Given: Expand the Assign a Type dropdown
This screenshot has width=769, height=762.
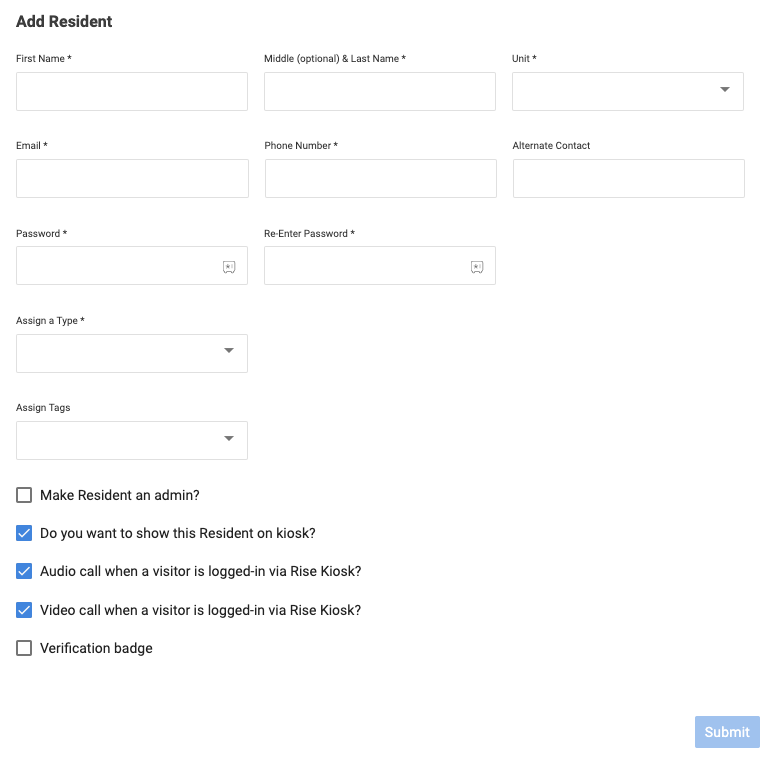Looking at the screenshot, I should 131,353.
